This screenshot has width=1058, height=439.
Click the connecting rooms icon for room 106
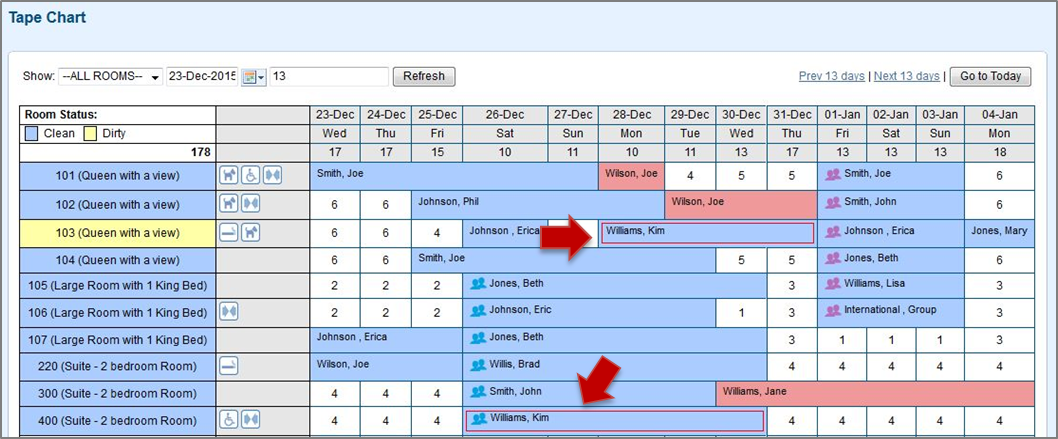(x=229, y=312)
